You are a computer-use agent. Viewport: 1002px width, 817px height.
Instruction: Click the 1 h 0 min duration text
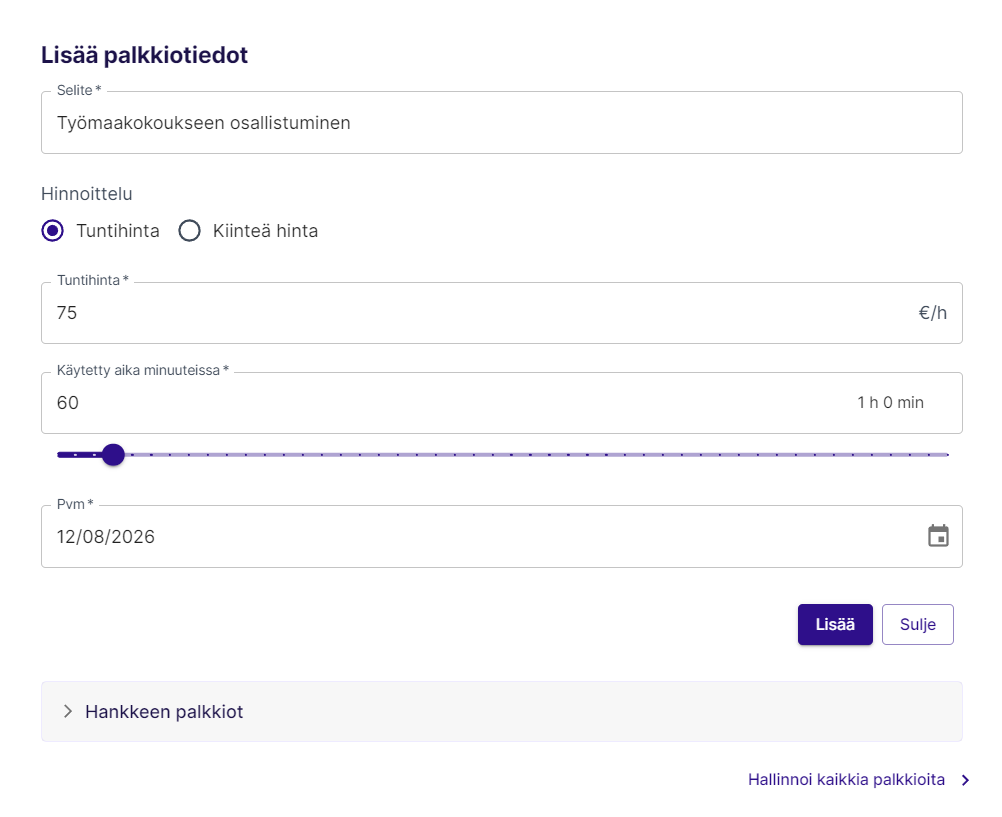point(890,403)
